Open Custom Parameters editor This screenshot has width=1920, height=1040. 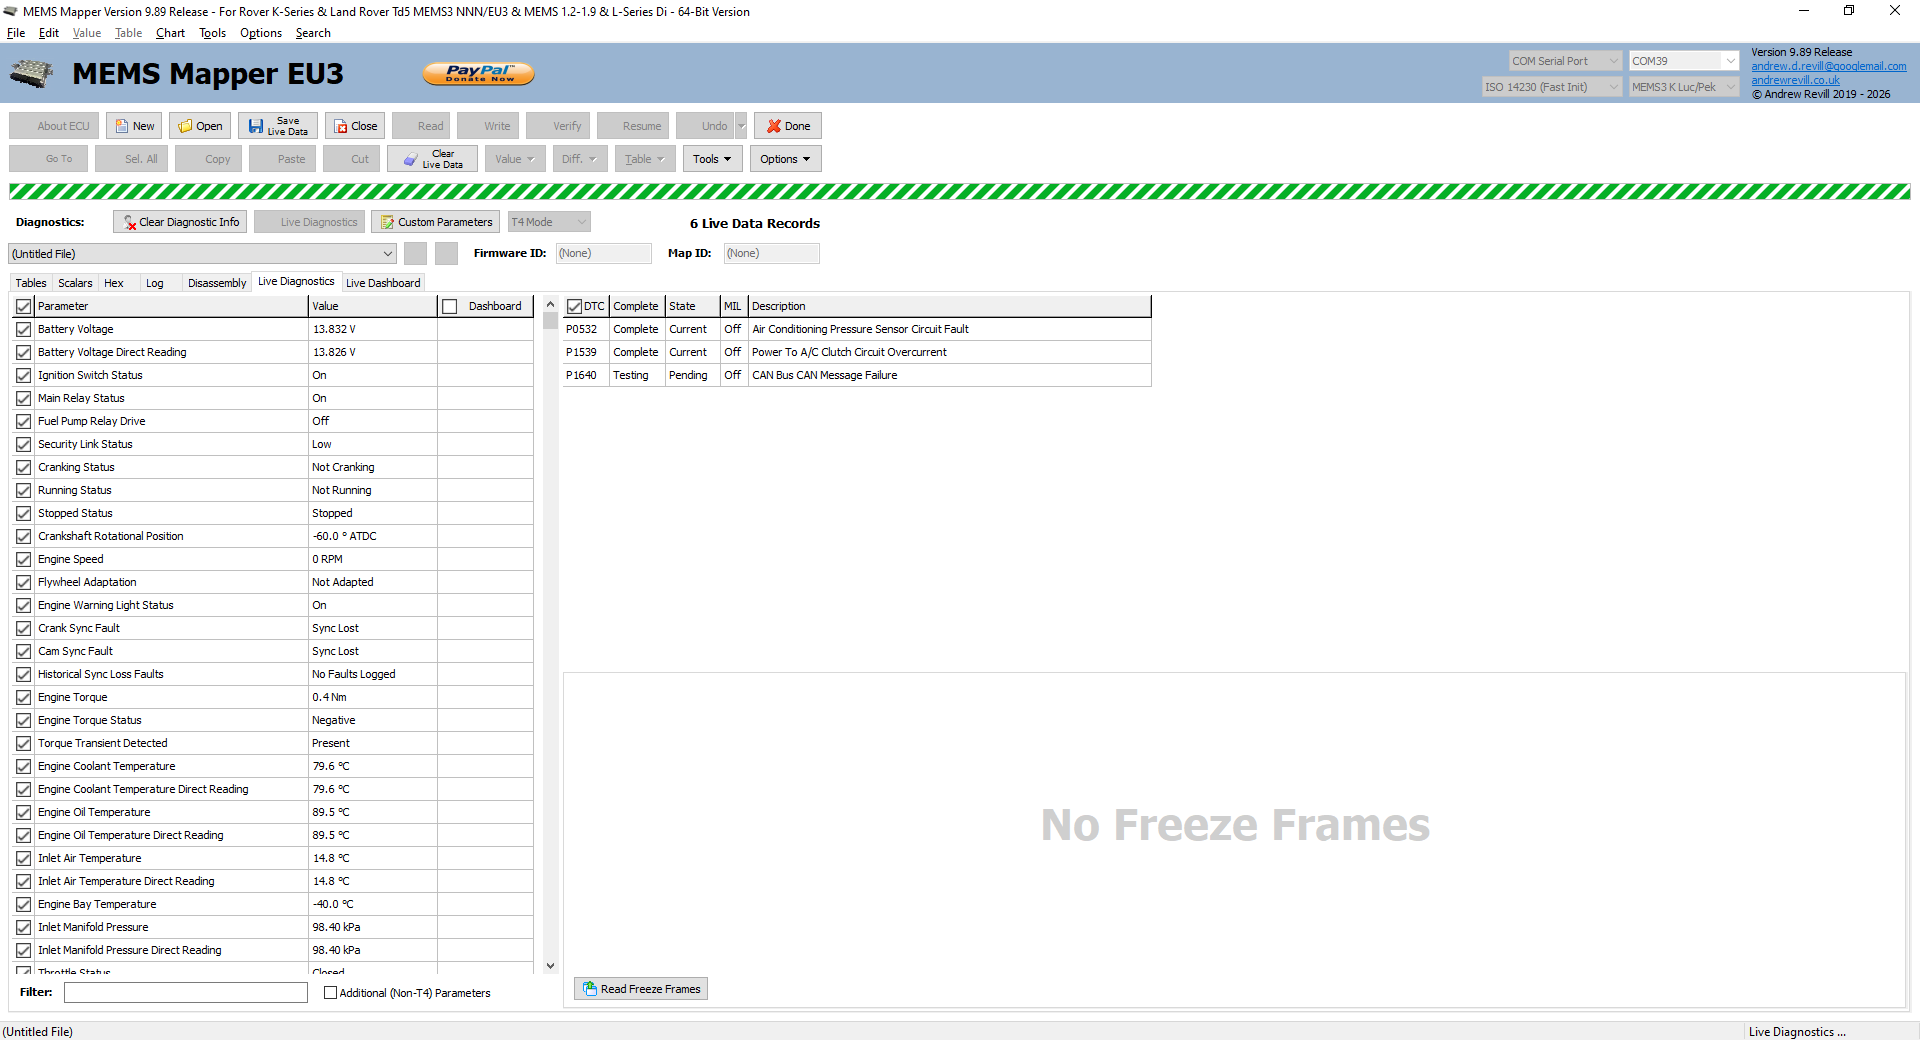(436, 222)
